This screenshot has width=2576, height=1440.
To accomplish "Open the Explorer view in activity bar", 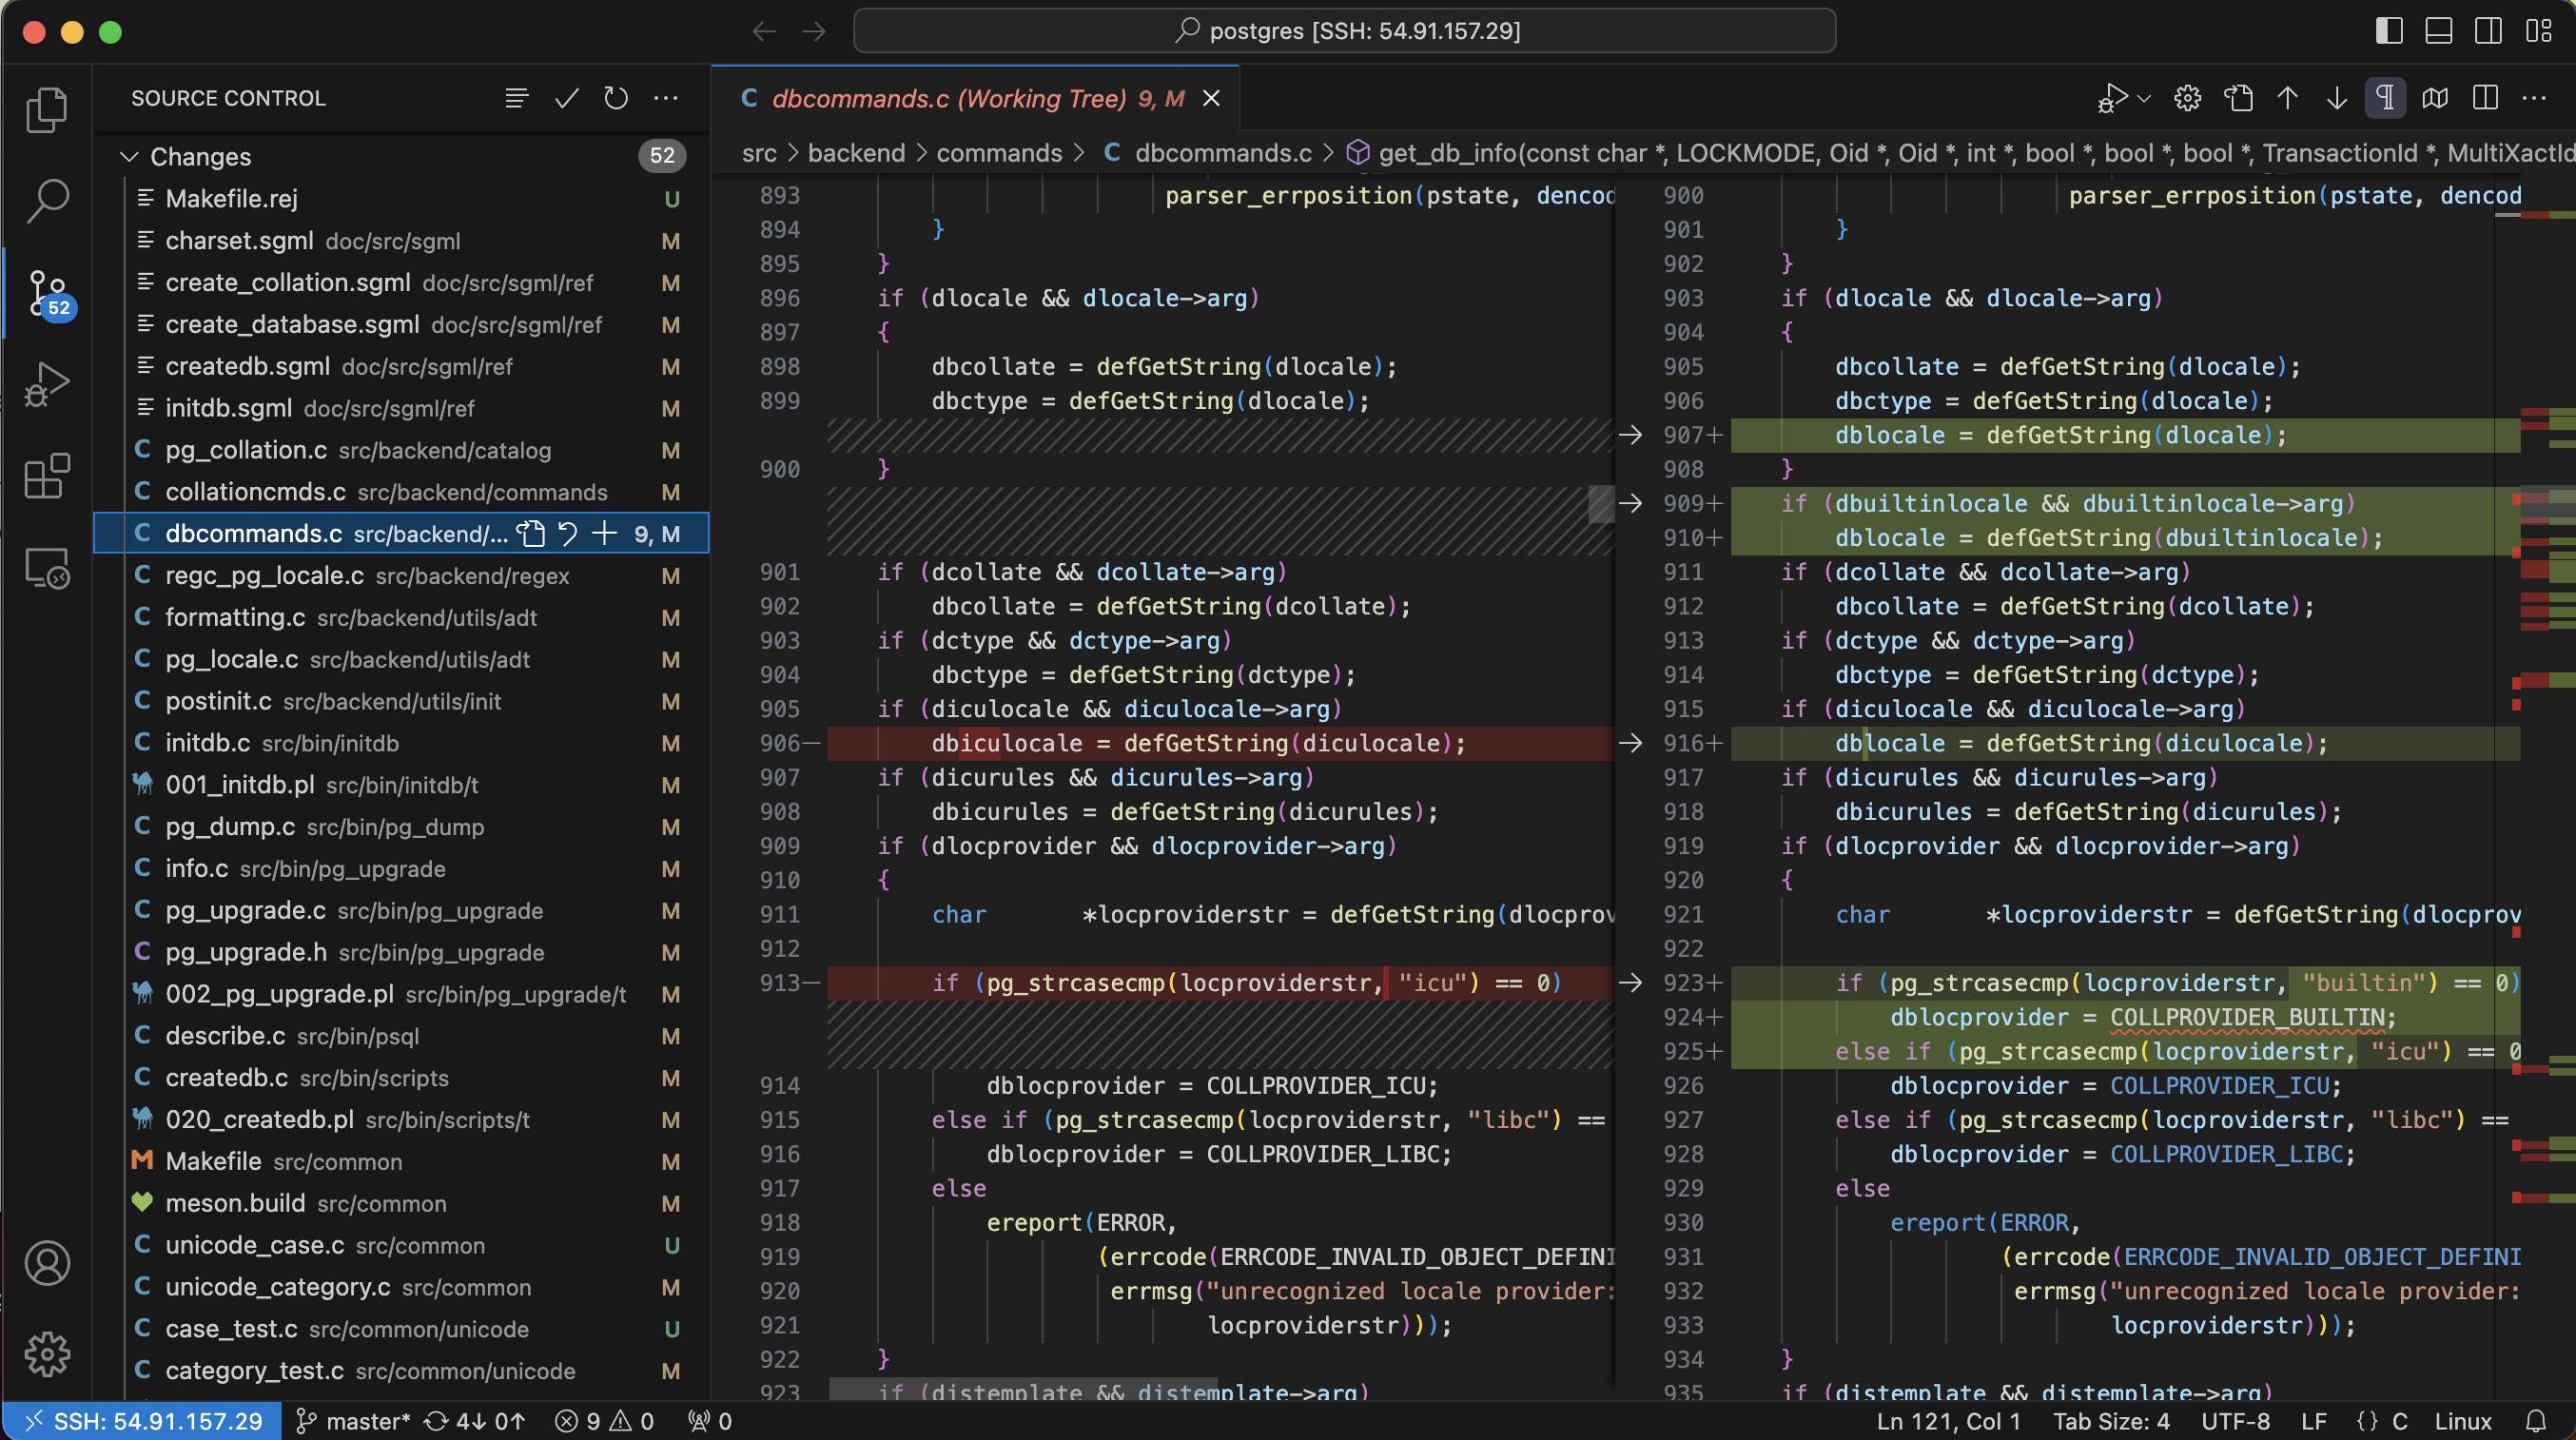I will click(46, 109).
